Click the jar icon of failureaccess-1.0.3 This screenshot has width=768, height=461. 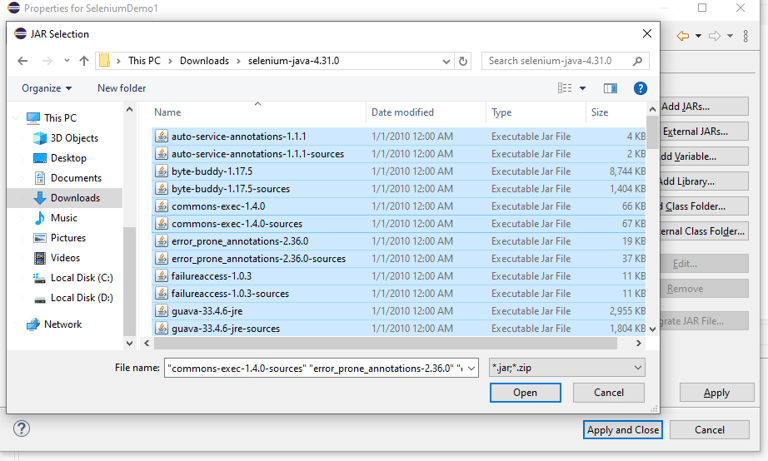162,276
